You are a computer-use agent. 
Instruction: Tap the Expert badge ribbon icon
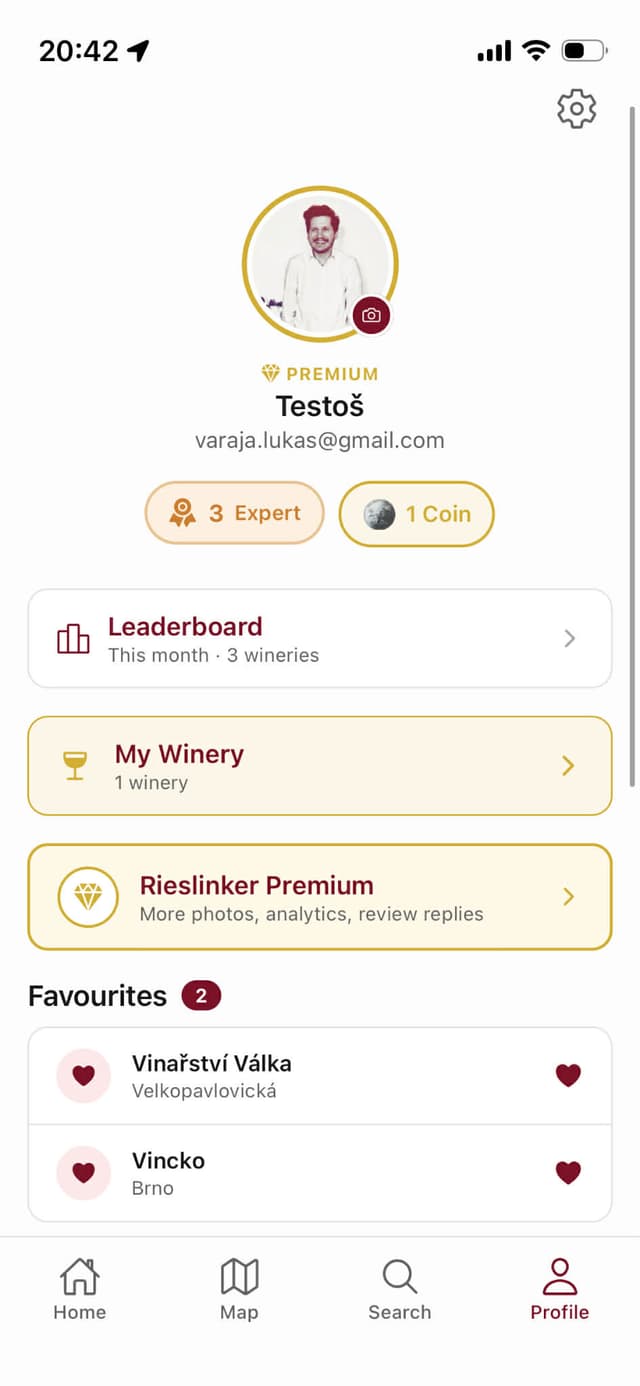(x=182, y=513)
